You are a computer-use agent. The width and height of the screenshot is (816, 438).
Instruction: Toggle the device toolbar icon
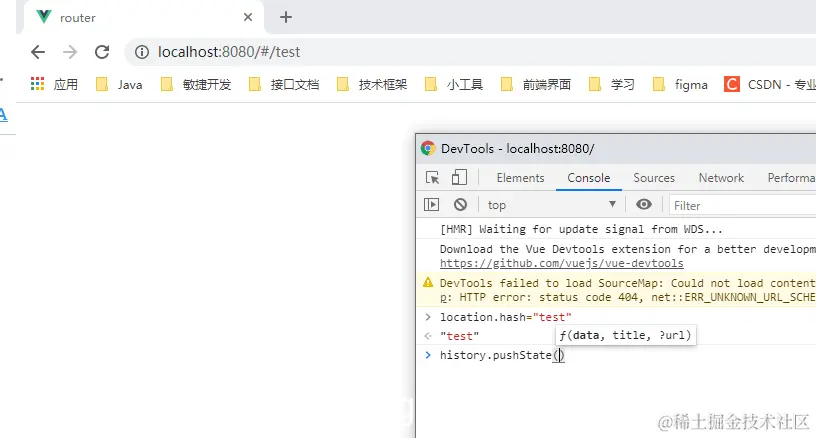click(x=459, y=177)
